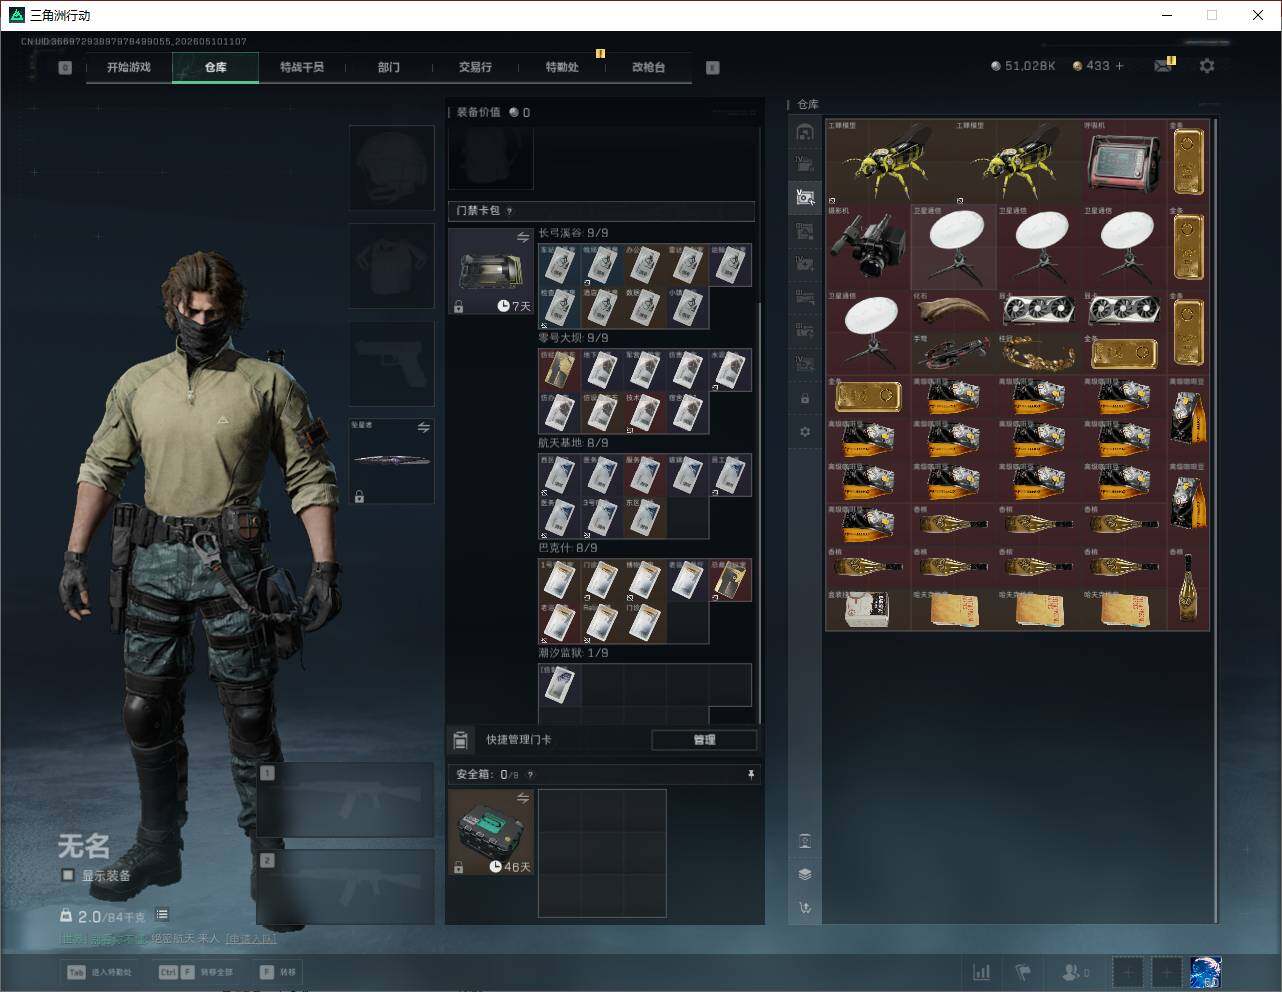Click swap arrows on the knife slot
The image size is (1282, 992).
coord(423,428)
